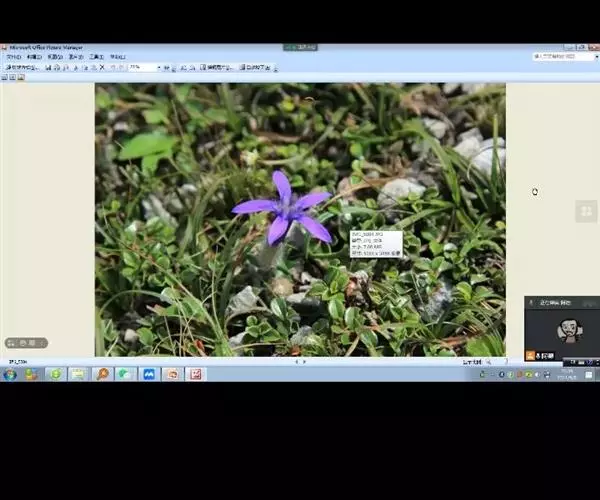
Task: Click the Edit Pictures toolbar button
Action: tap(217, 67)
